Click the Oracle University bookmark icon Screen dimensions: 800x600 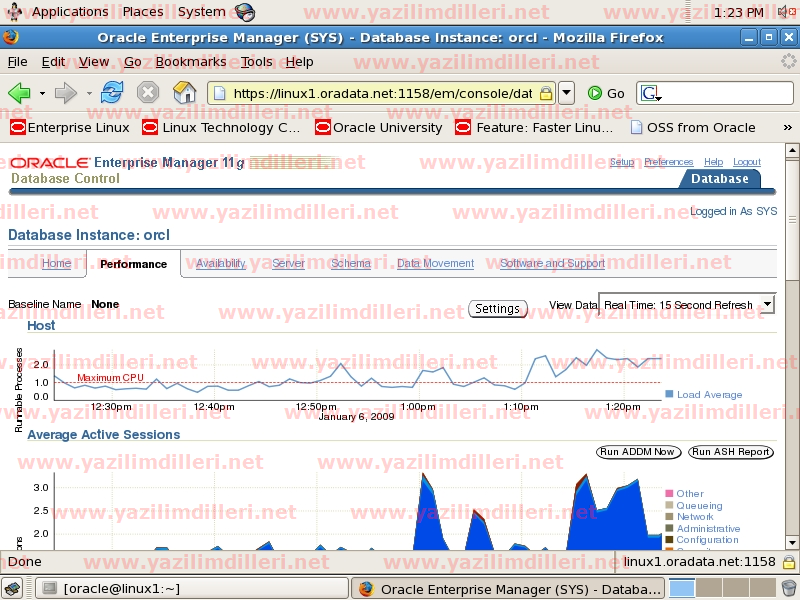point(322,128)
